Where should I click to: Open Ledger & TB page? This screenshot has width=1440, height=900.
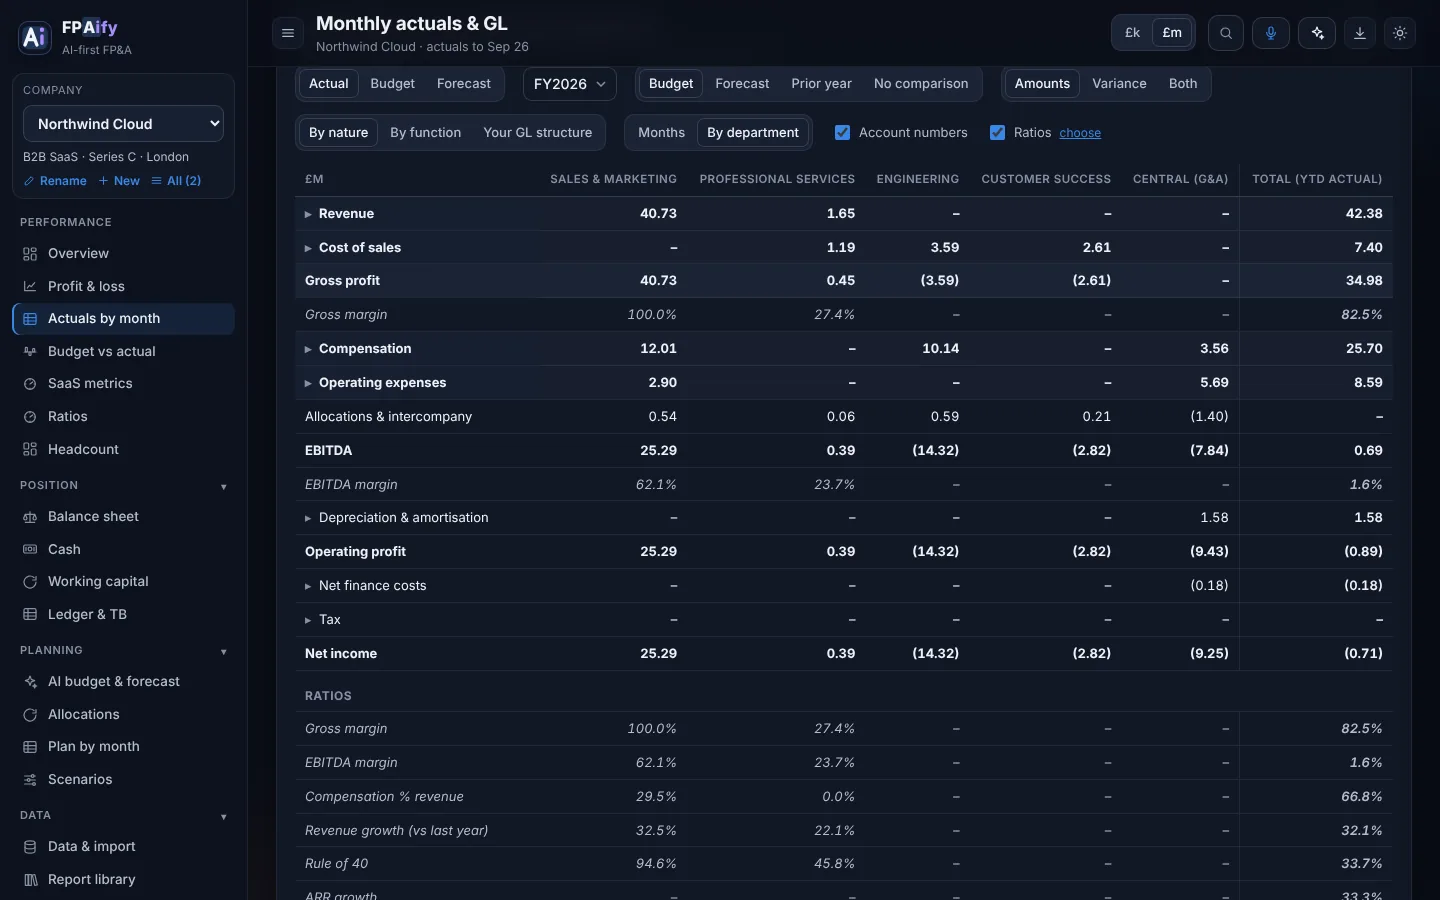(124, 614)
